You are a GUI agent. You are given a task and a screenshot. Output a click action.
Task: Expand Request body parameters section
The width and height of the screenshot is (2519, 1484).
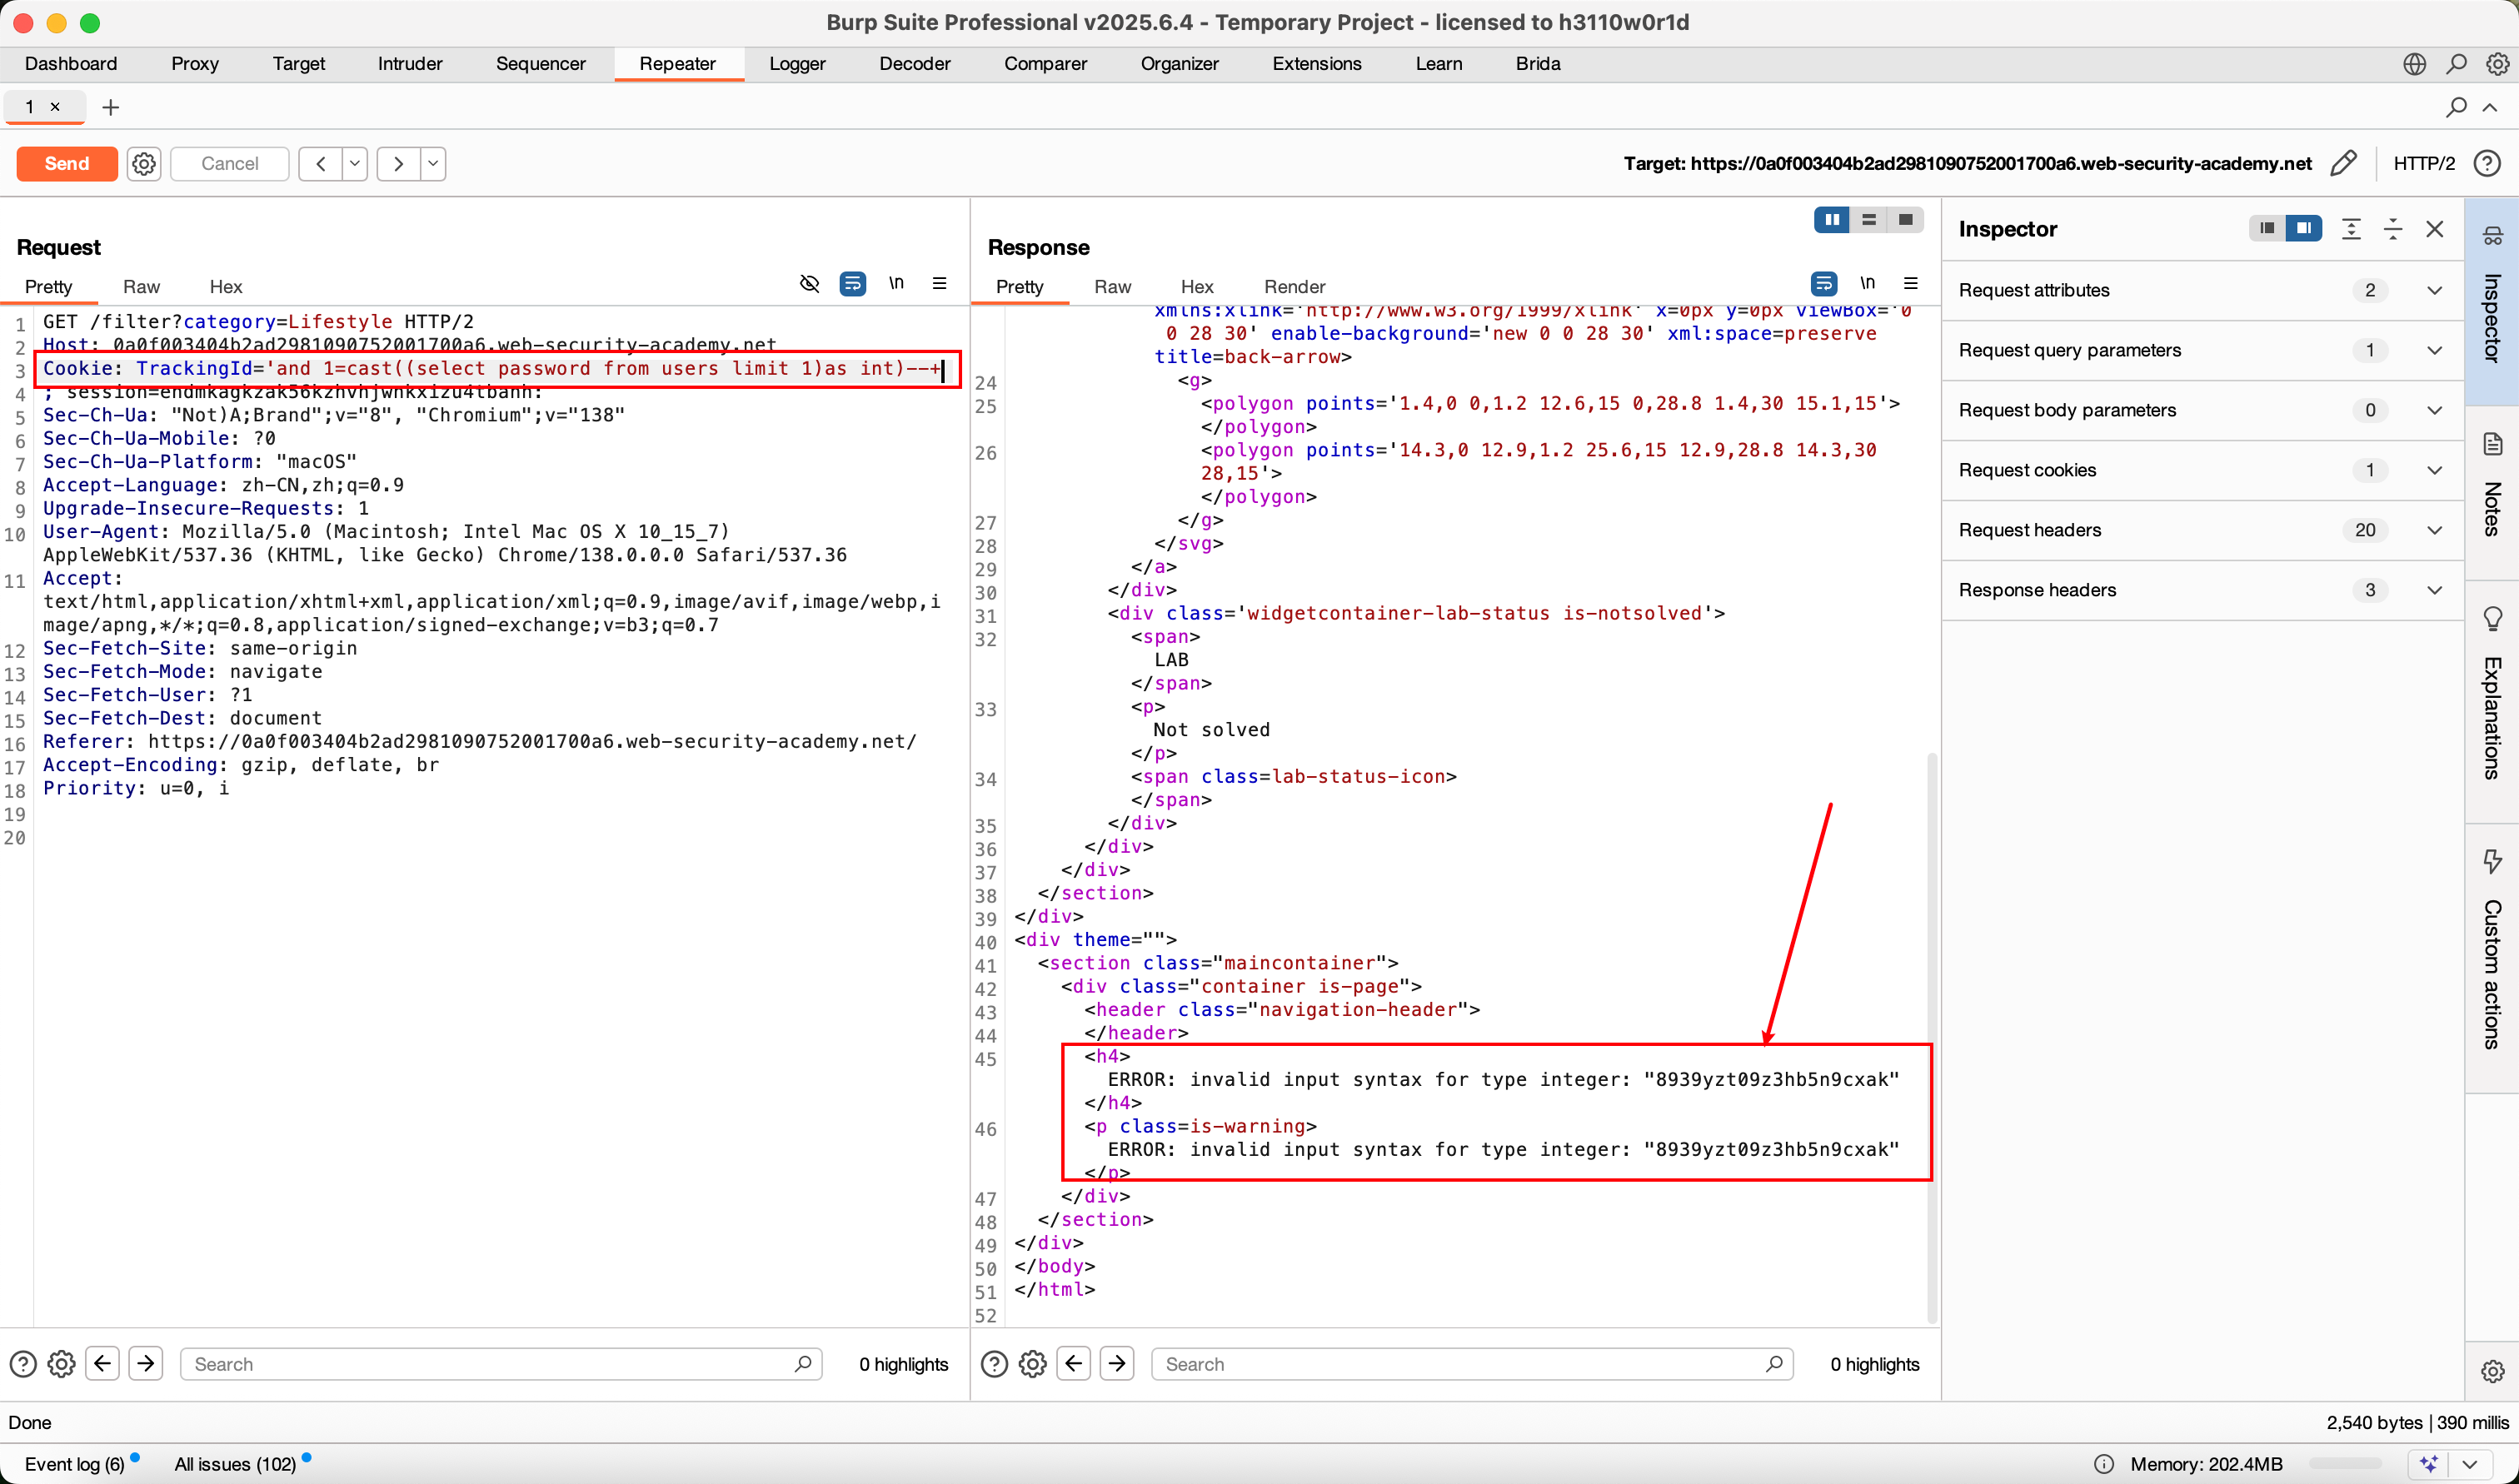(x=2202, y=410)
